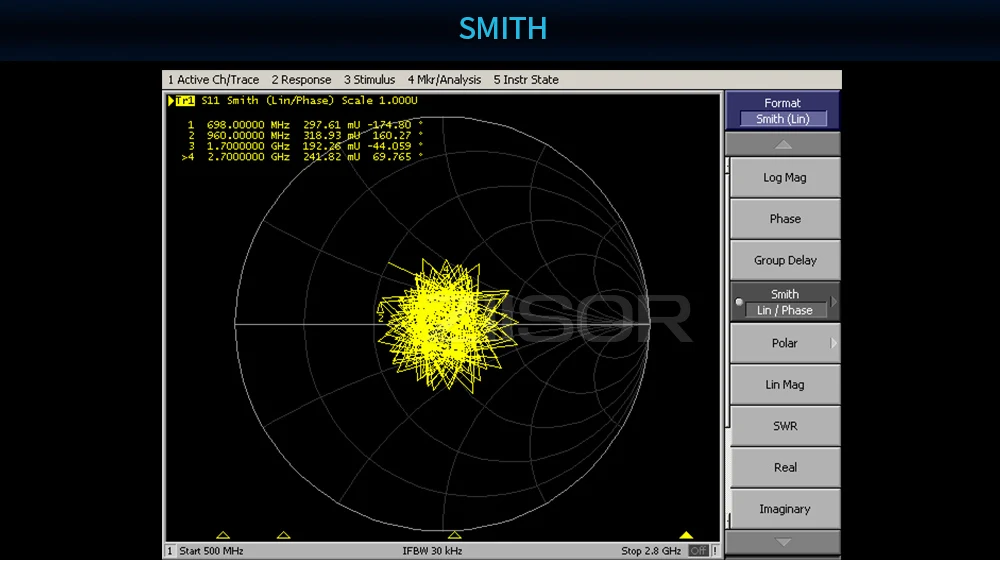
Task: Choose the Group Delay format button
Action: 784,260
